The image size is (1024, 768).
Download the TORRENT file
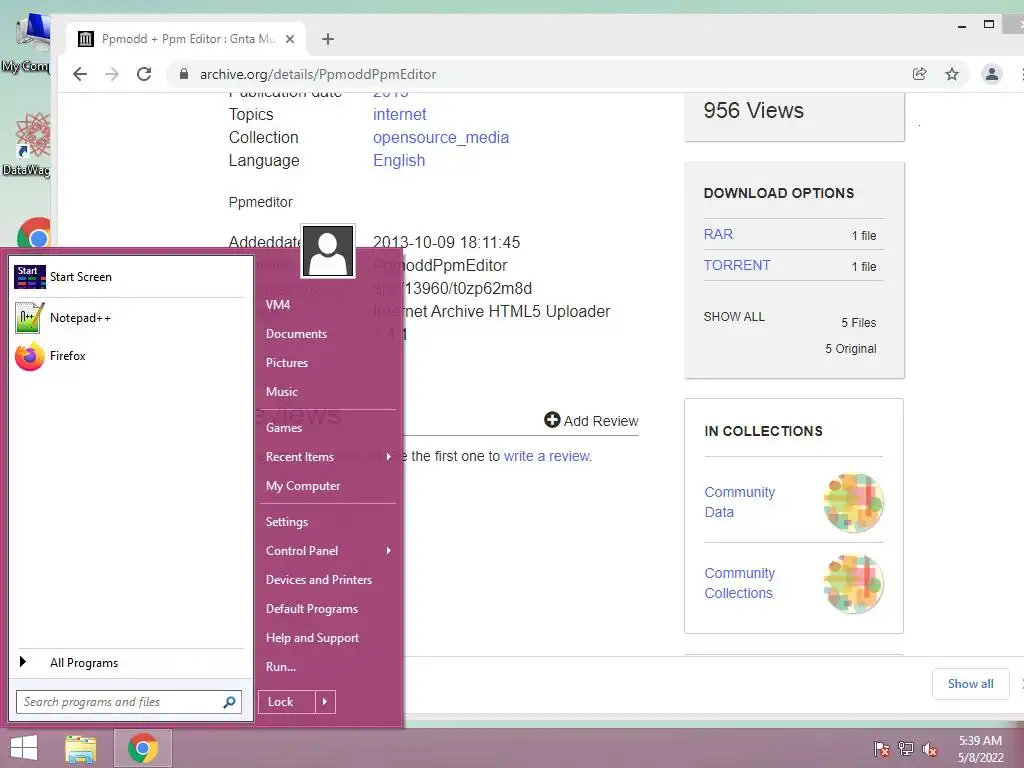[x=737, y=266]
